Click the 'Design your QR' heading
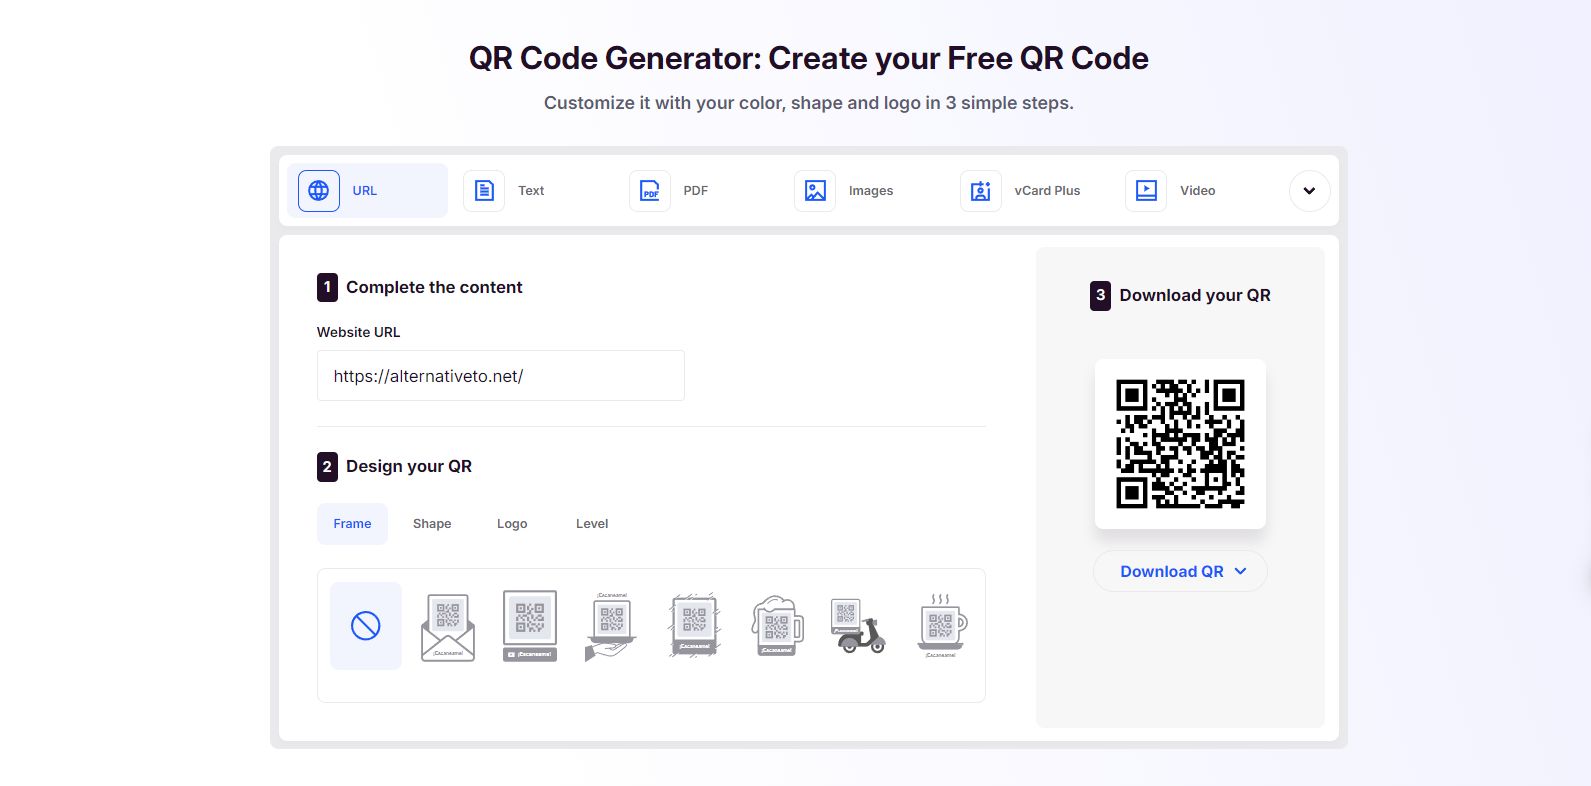The height and width of the screenshot is (786, 1591). click(x=409, y=466)
